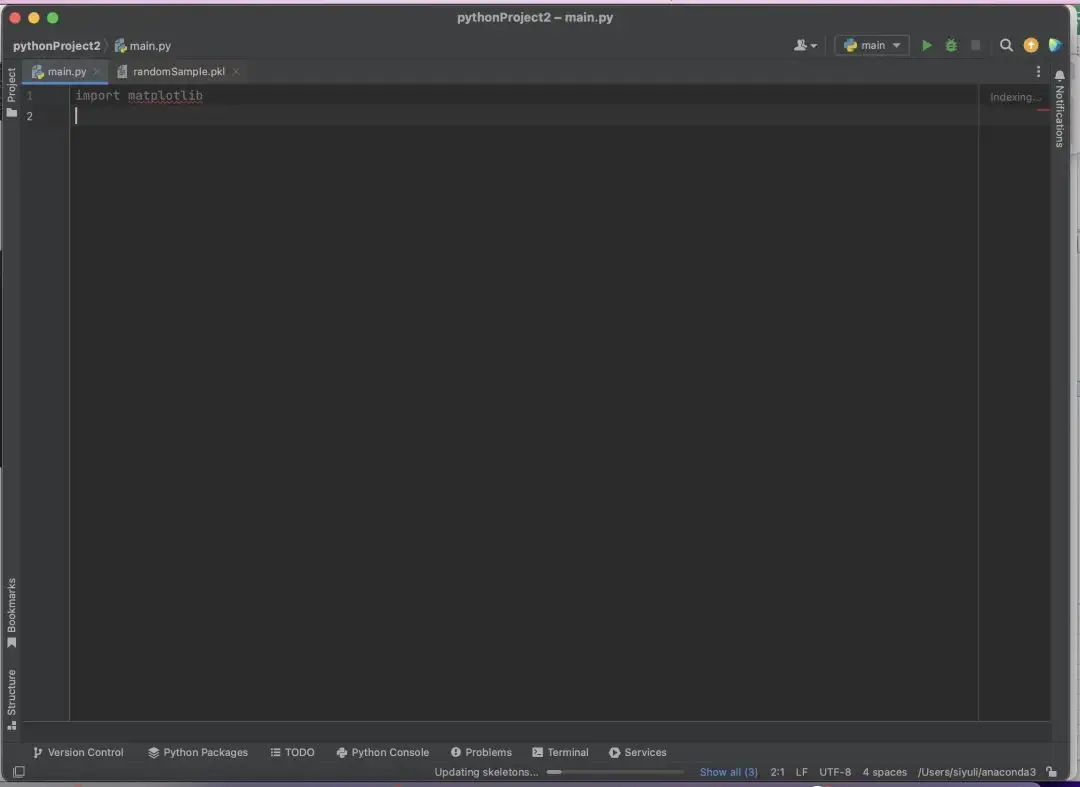Open the TODO tool window
The image size is (1080, 787).
click(x=293, y=752)
